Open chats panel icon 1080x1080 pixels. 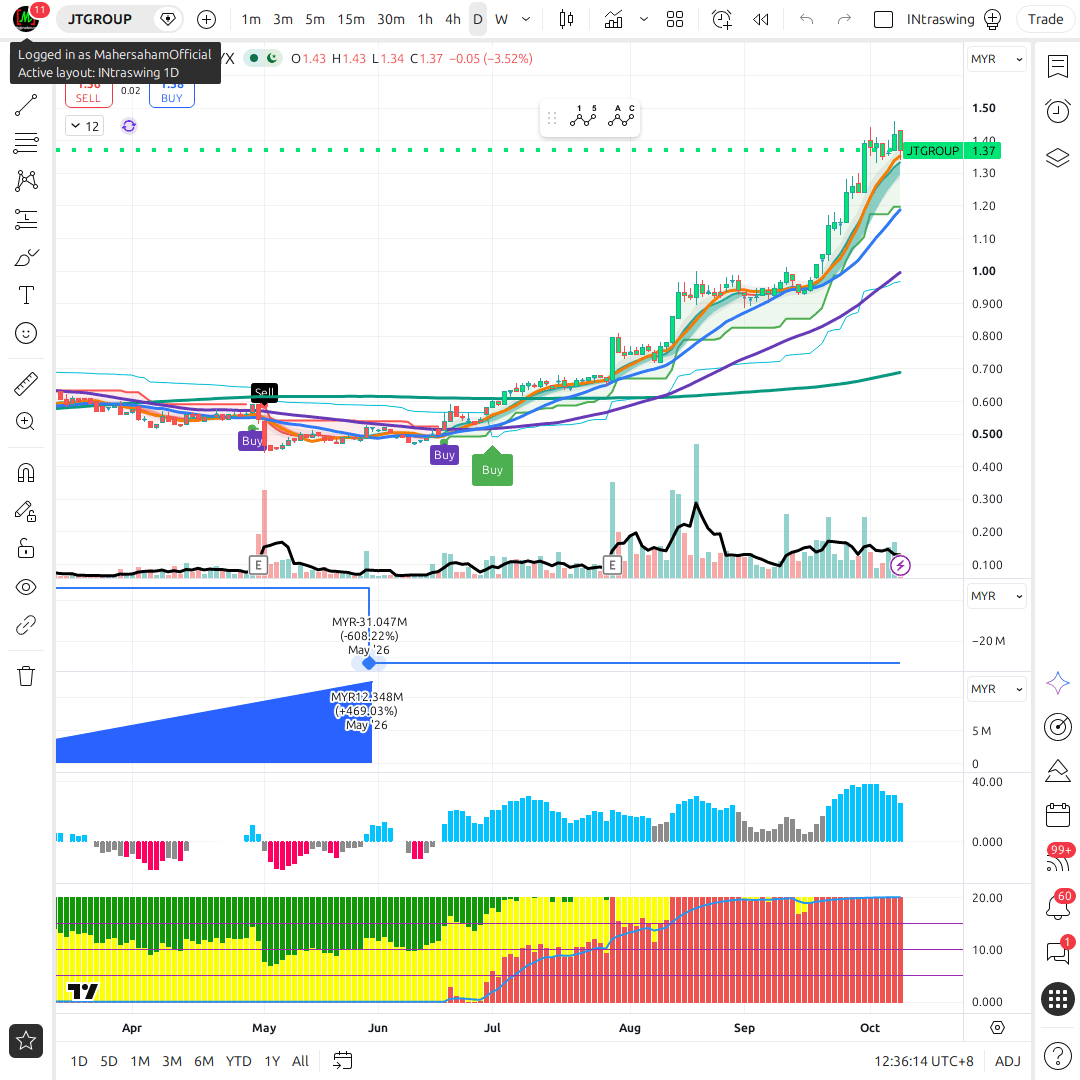coord(1058,952)
